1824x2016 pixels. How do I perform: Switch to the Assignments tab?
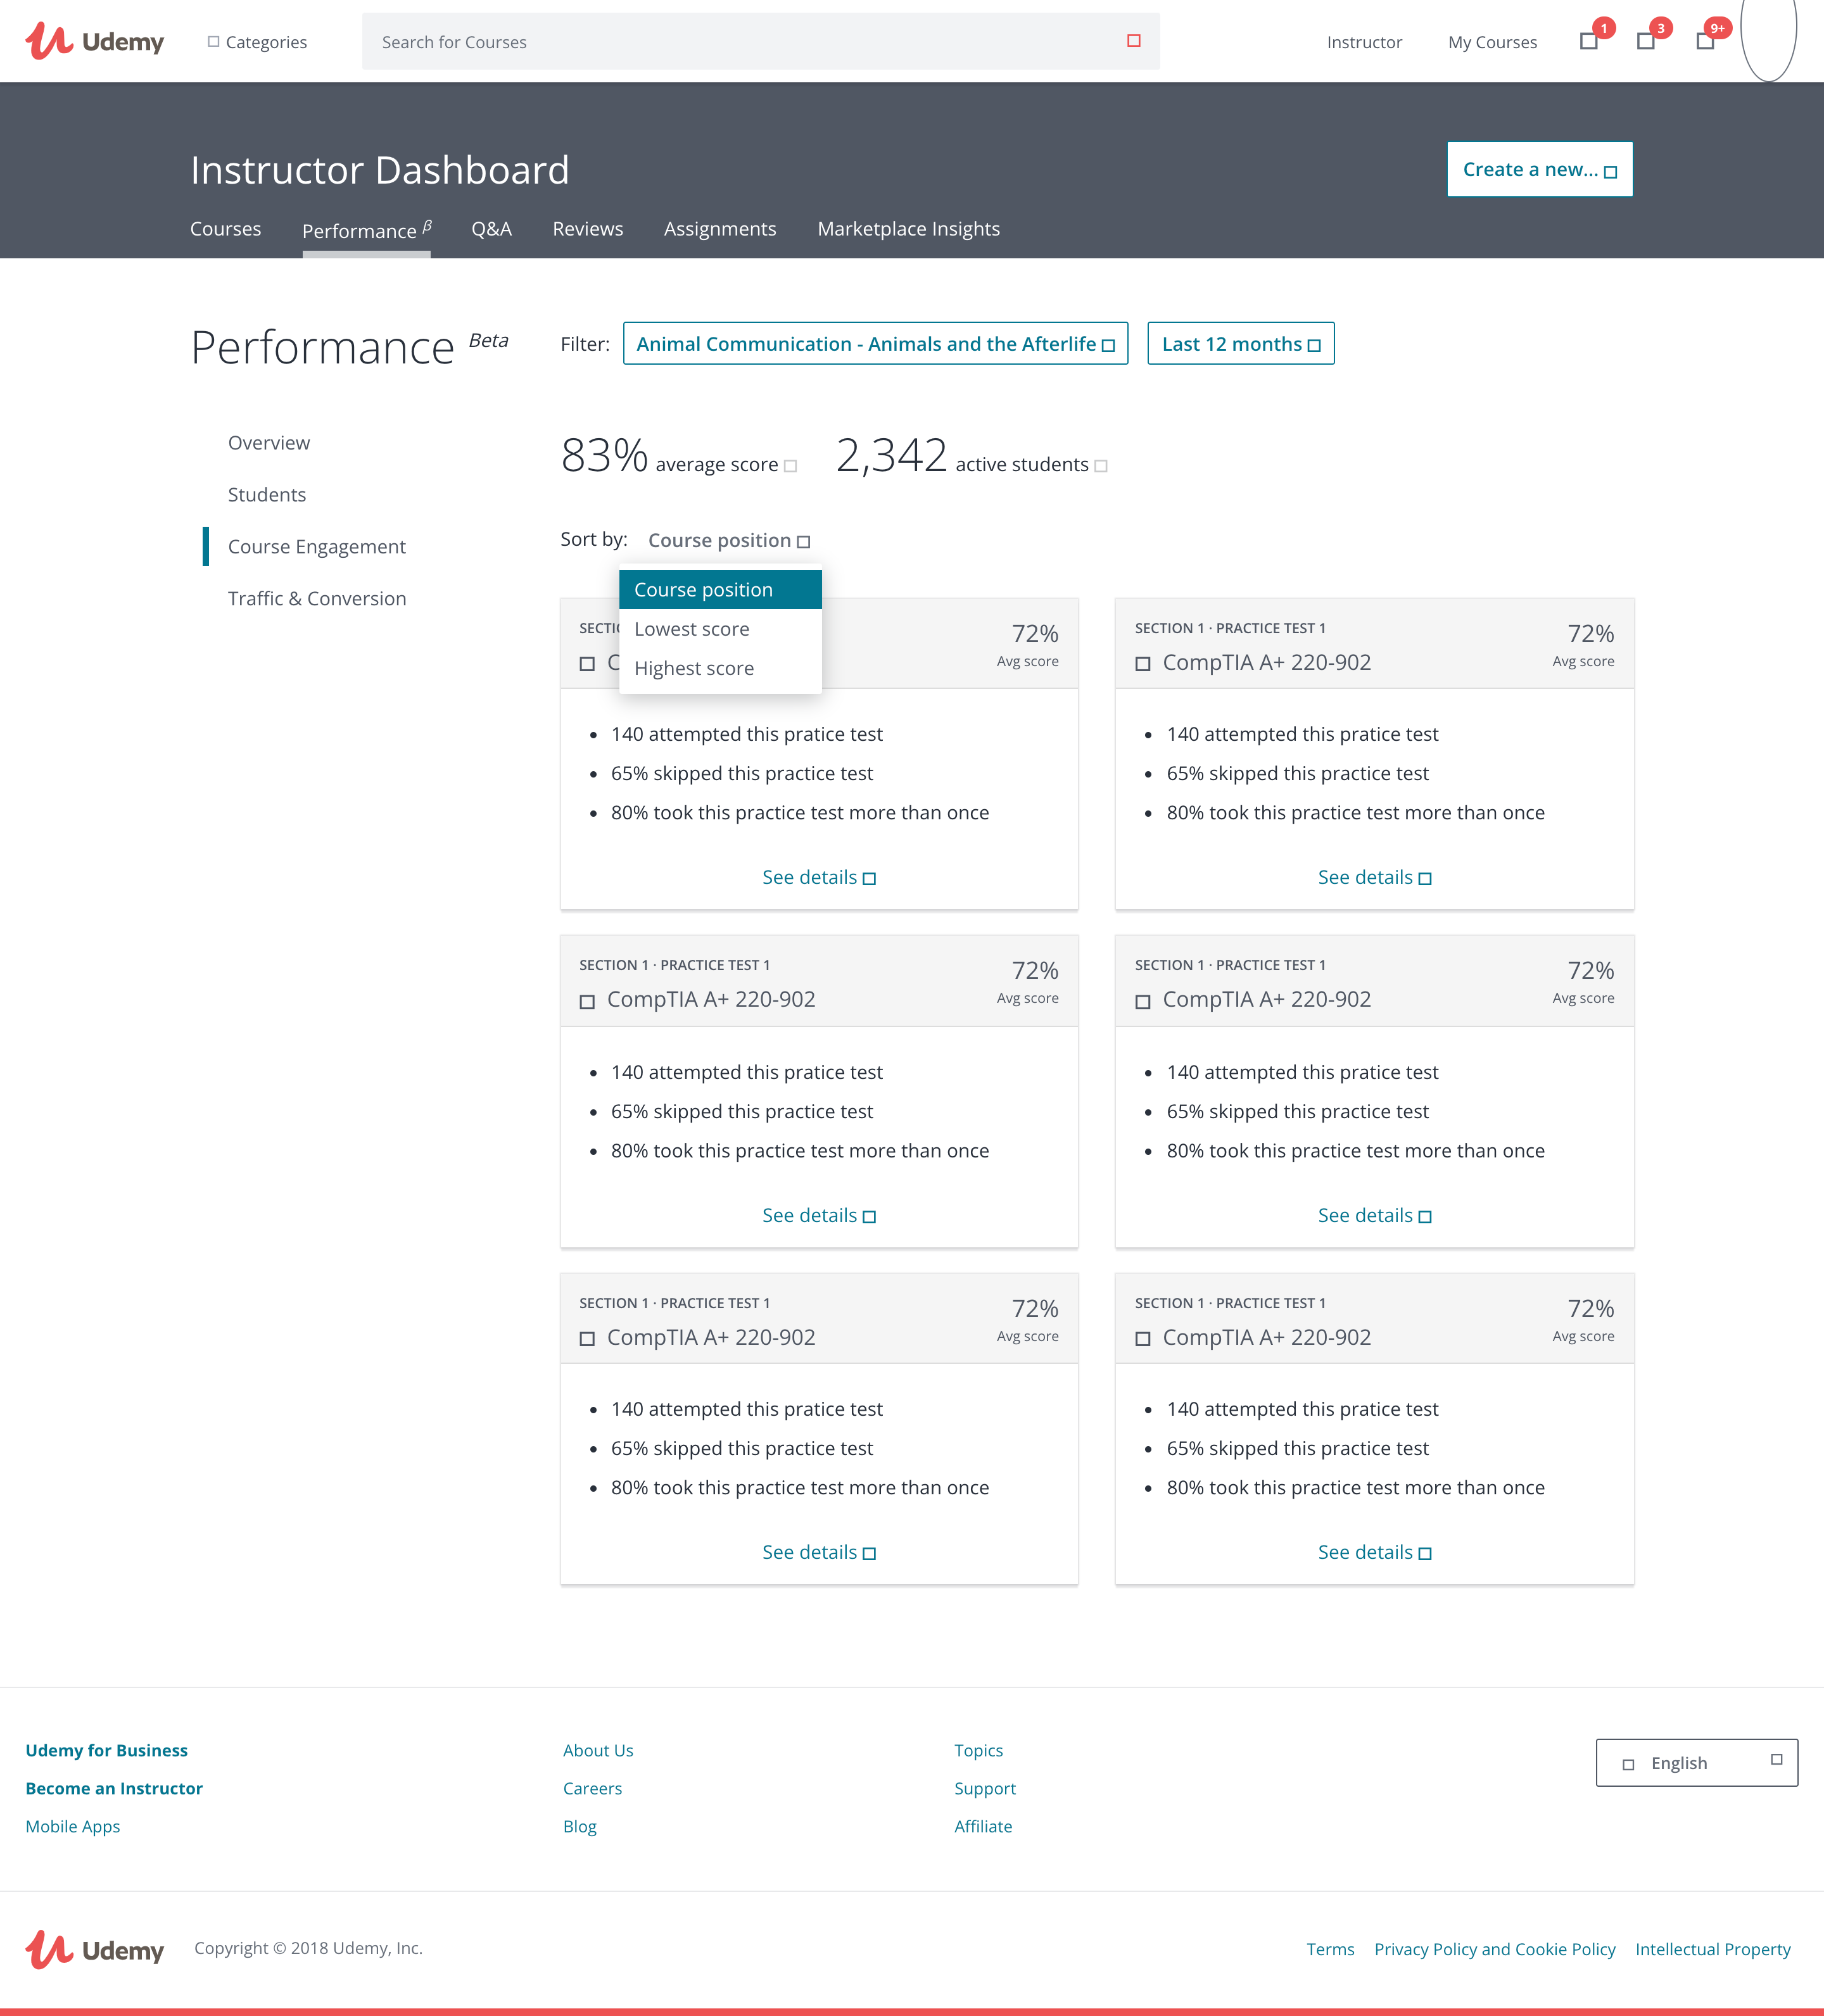(x=720, y=229)
